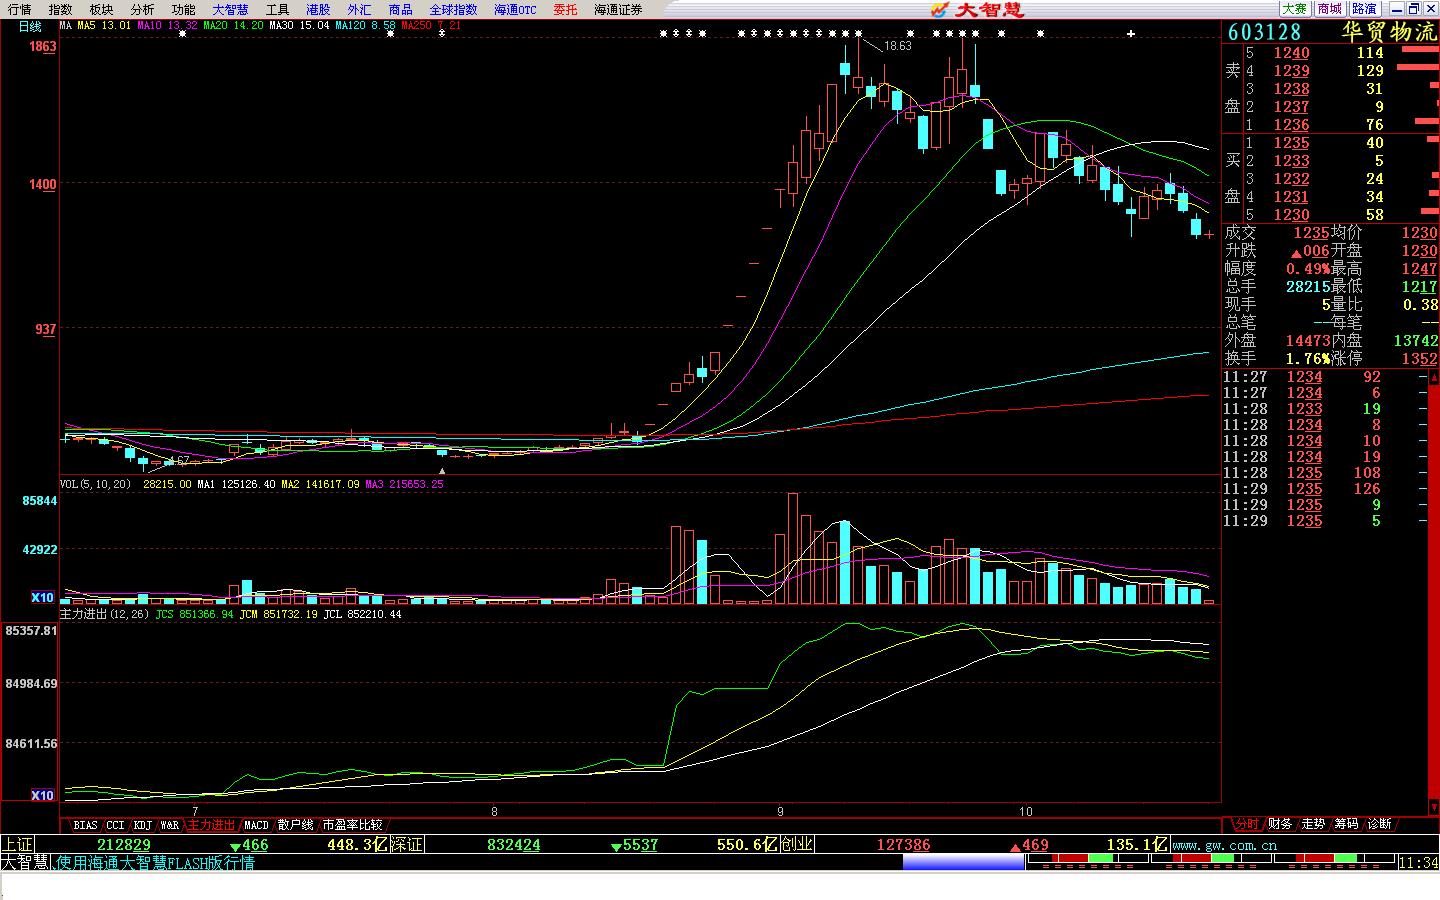Click the X10 multiplier on 主力进出 panel
This screenshot has height=900, width=1440.
(x=42, y=796)
